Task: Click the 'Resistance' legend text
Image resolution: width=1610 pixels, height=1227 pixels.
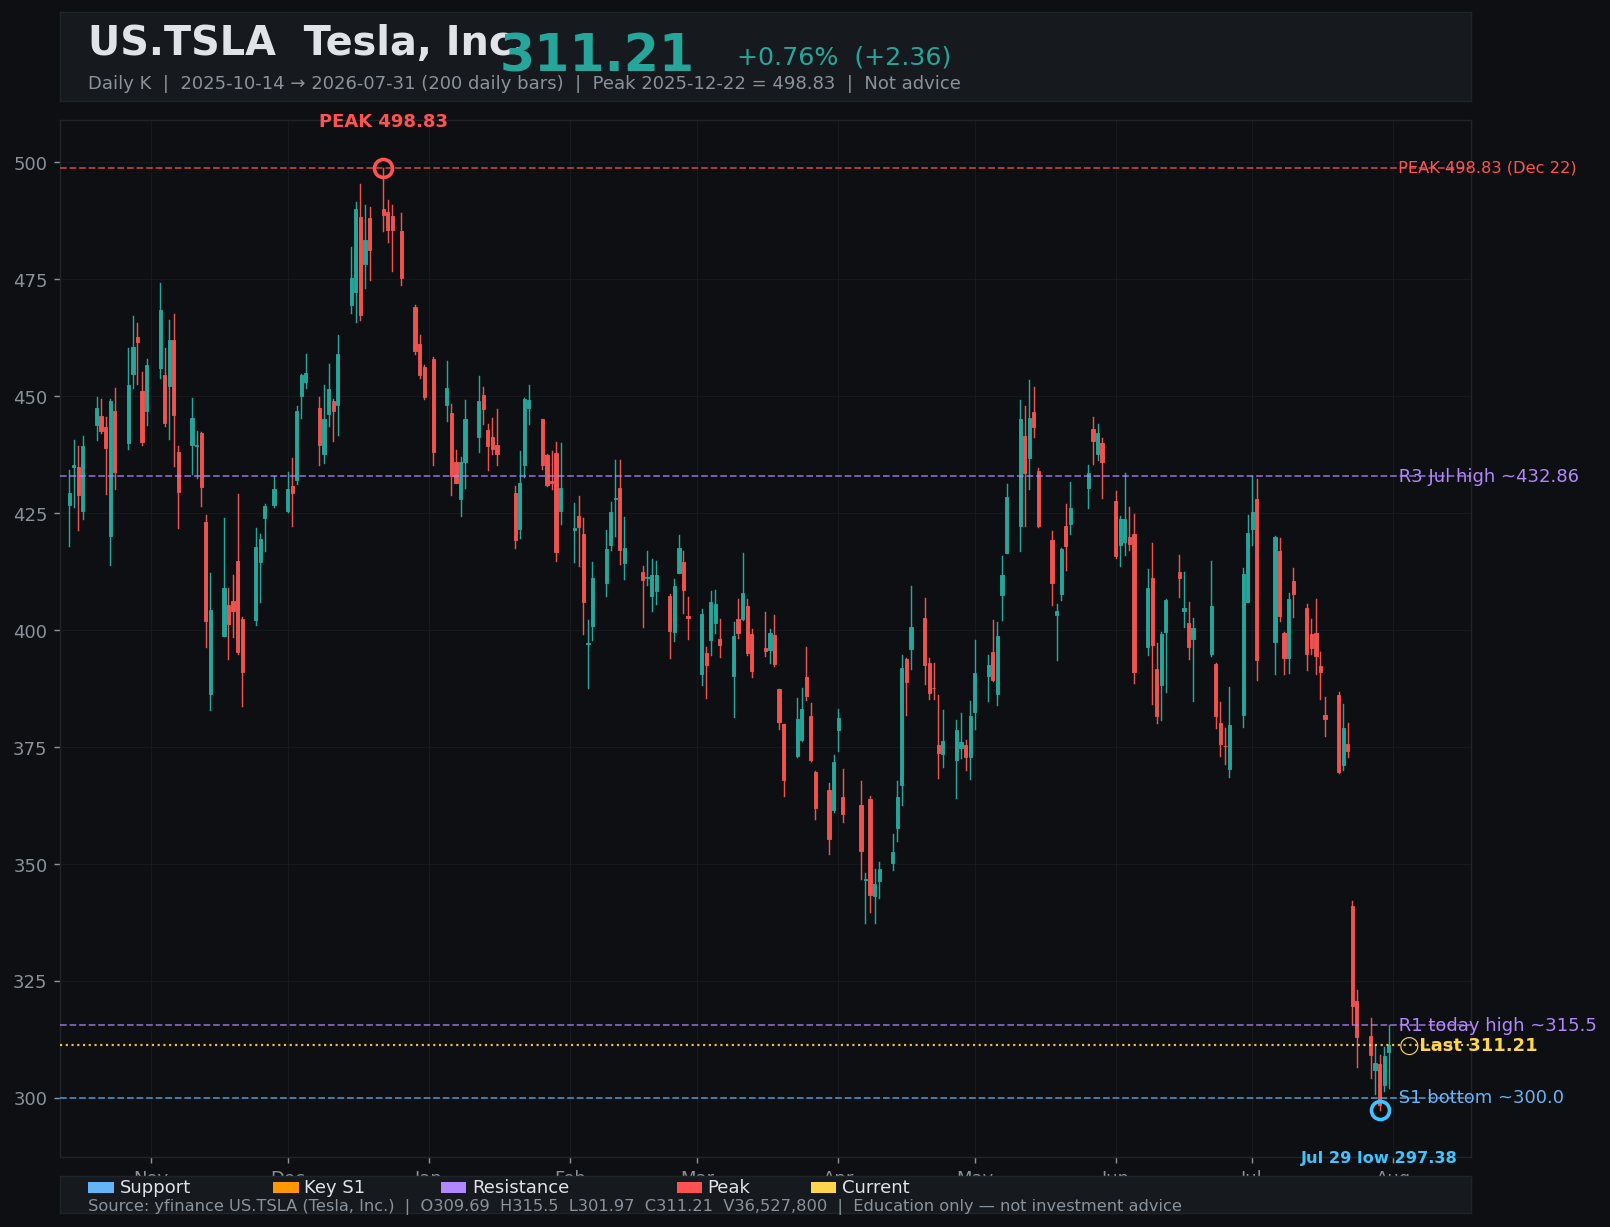Action: coord(521,1187)
